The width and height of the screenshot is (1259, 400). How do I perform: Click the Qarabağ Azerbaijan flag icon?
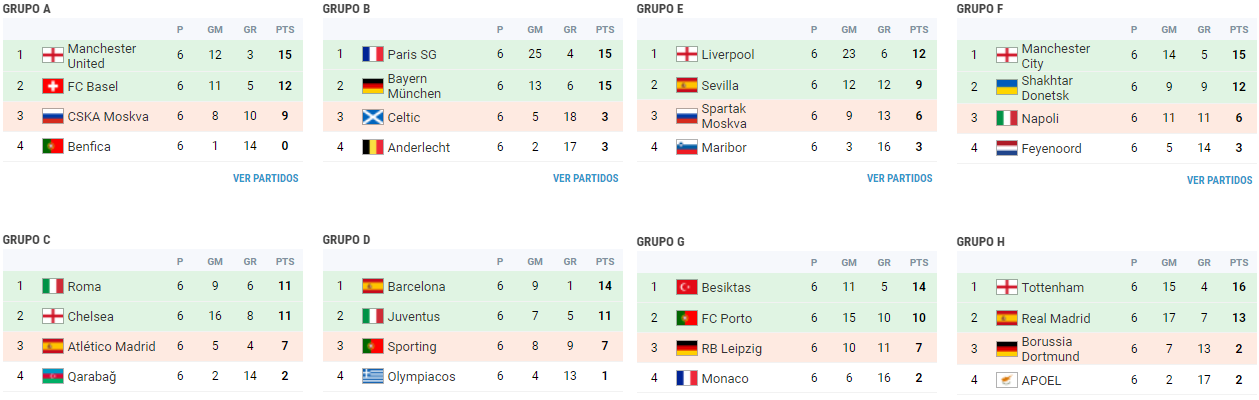(53, 377)
